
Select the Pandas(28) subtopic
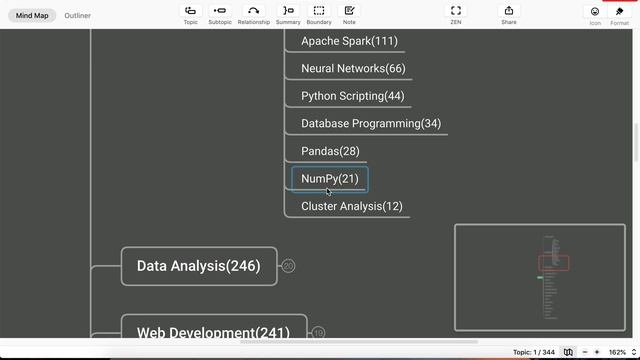pyautogui.click(x=330, y=151)
